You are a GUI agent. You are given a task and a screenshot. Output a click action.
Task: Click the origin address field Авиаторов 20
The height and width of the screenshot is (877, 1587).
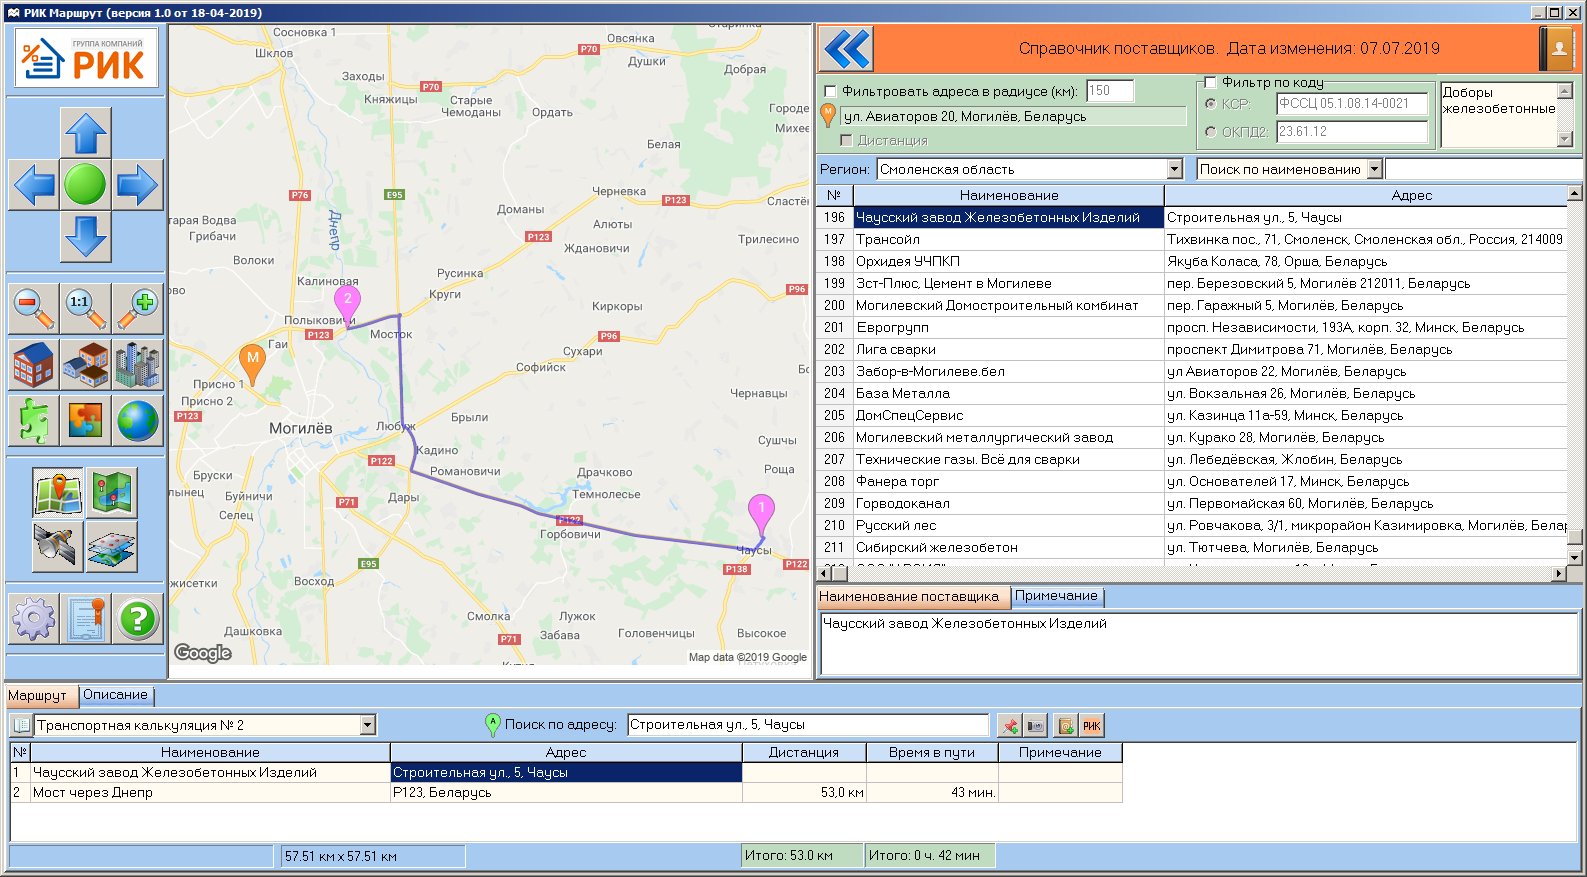pos(1013,117)
